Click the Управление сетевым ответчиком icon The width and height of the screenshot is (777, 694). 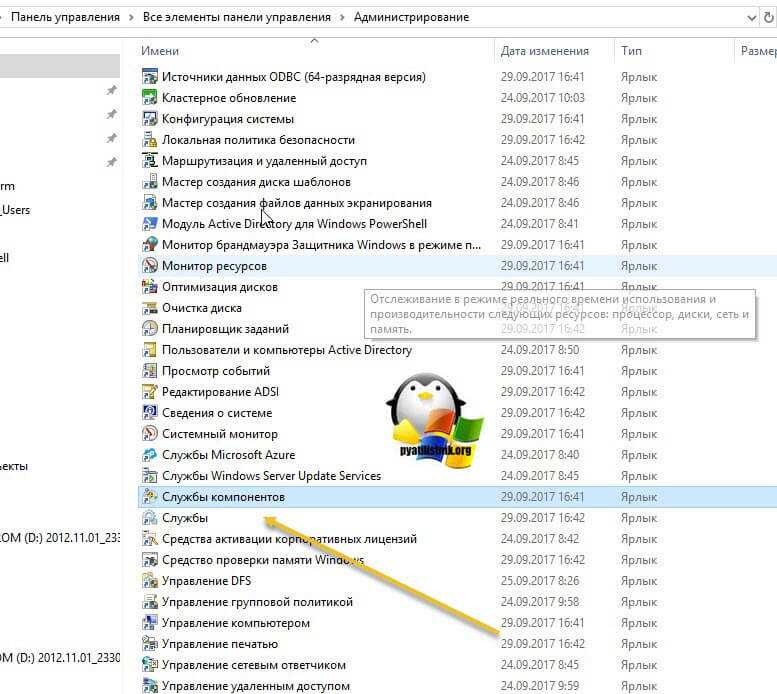click(150, 664)
